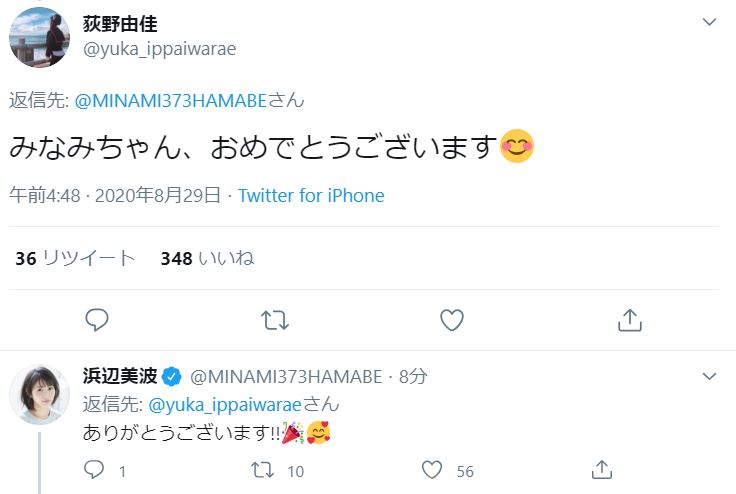Reply to 浜辺美波's ありがとうございます tweet
Viewport: 736px width, 494px height.
point(95,470)
